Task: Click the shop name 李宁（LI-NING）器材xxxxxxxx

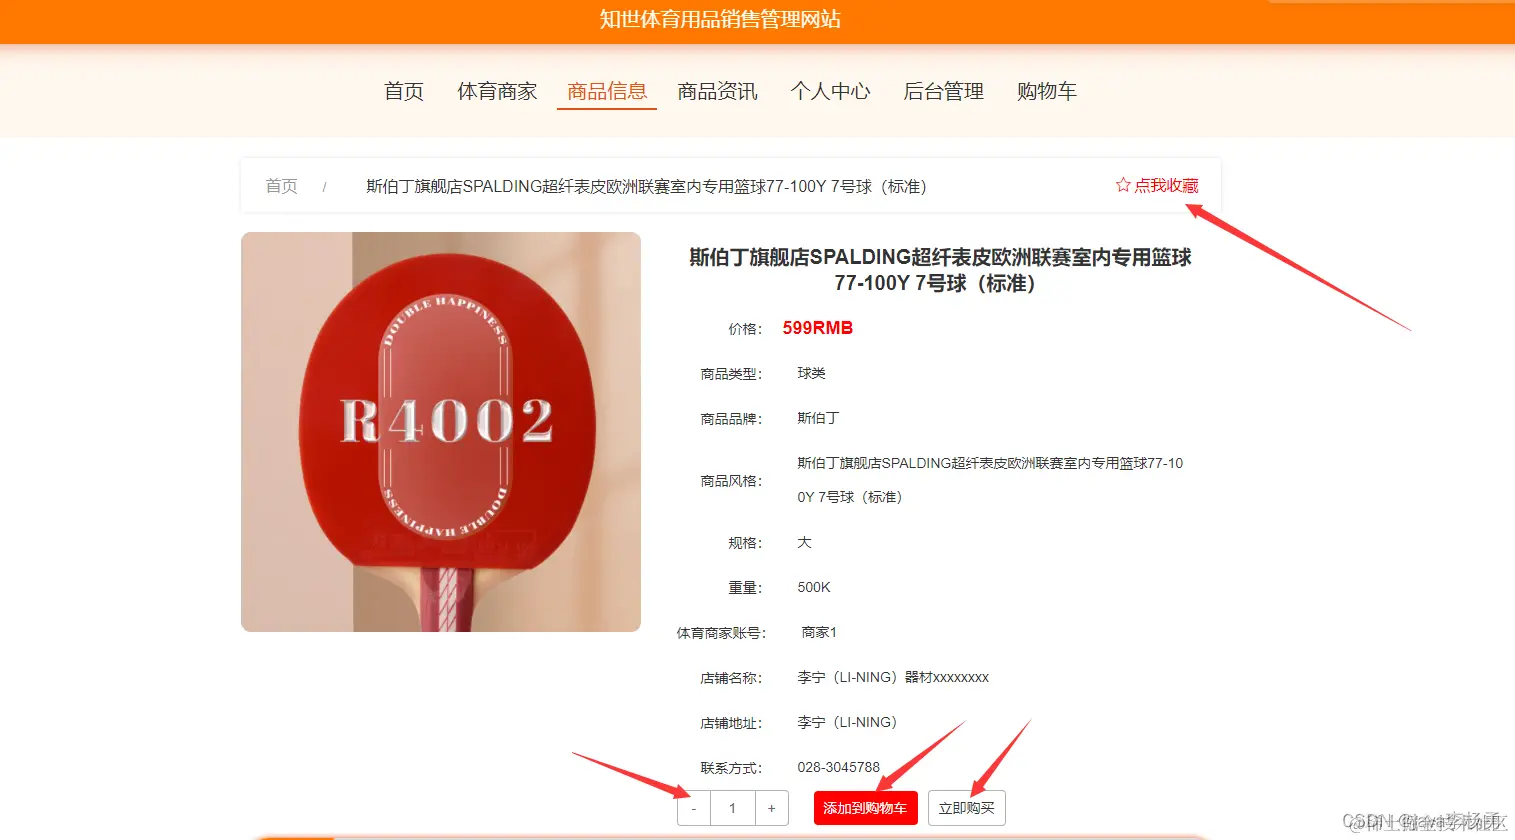Action: [893, 677]
